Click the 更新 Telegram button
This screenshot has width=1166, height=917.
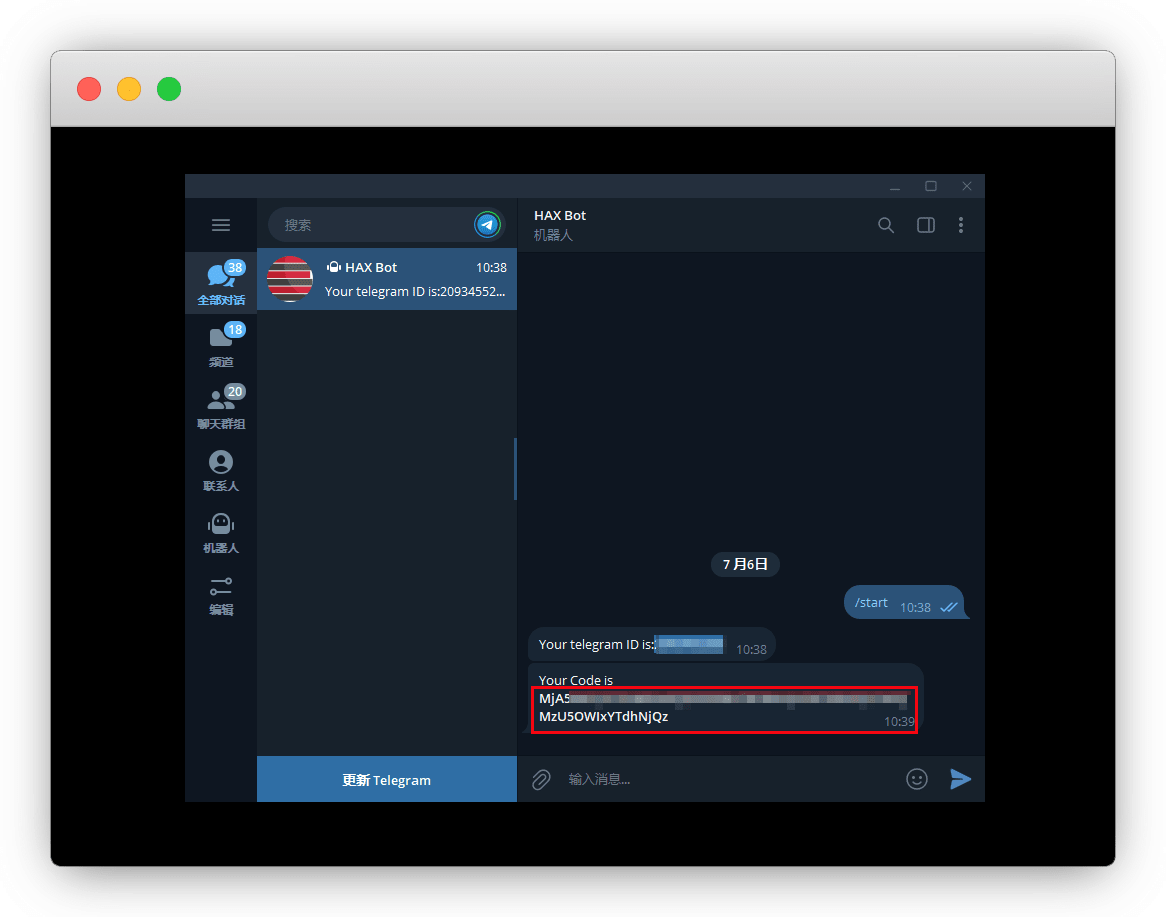pos(386,780)
